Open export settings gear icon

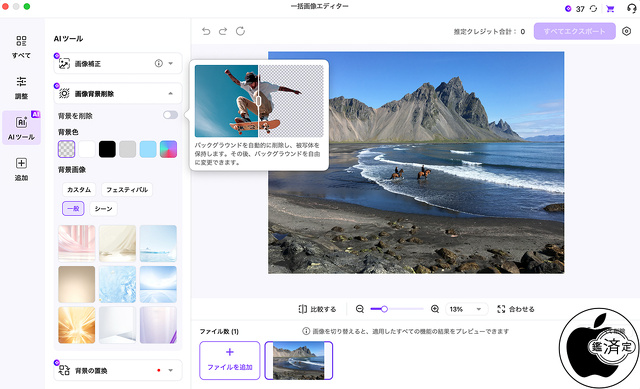point(627,31)
